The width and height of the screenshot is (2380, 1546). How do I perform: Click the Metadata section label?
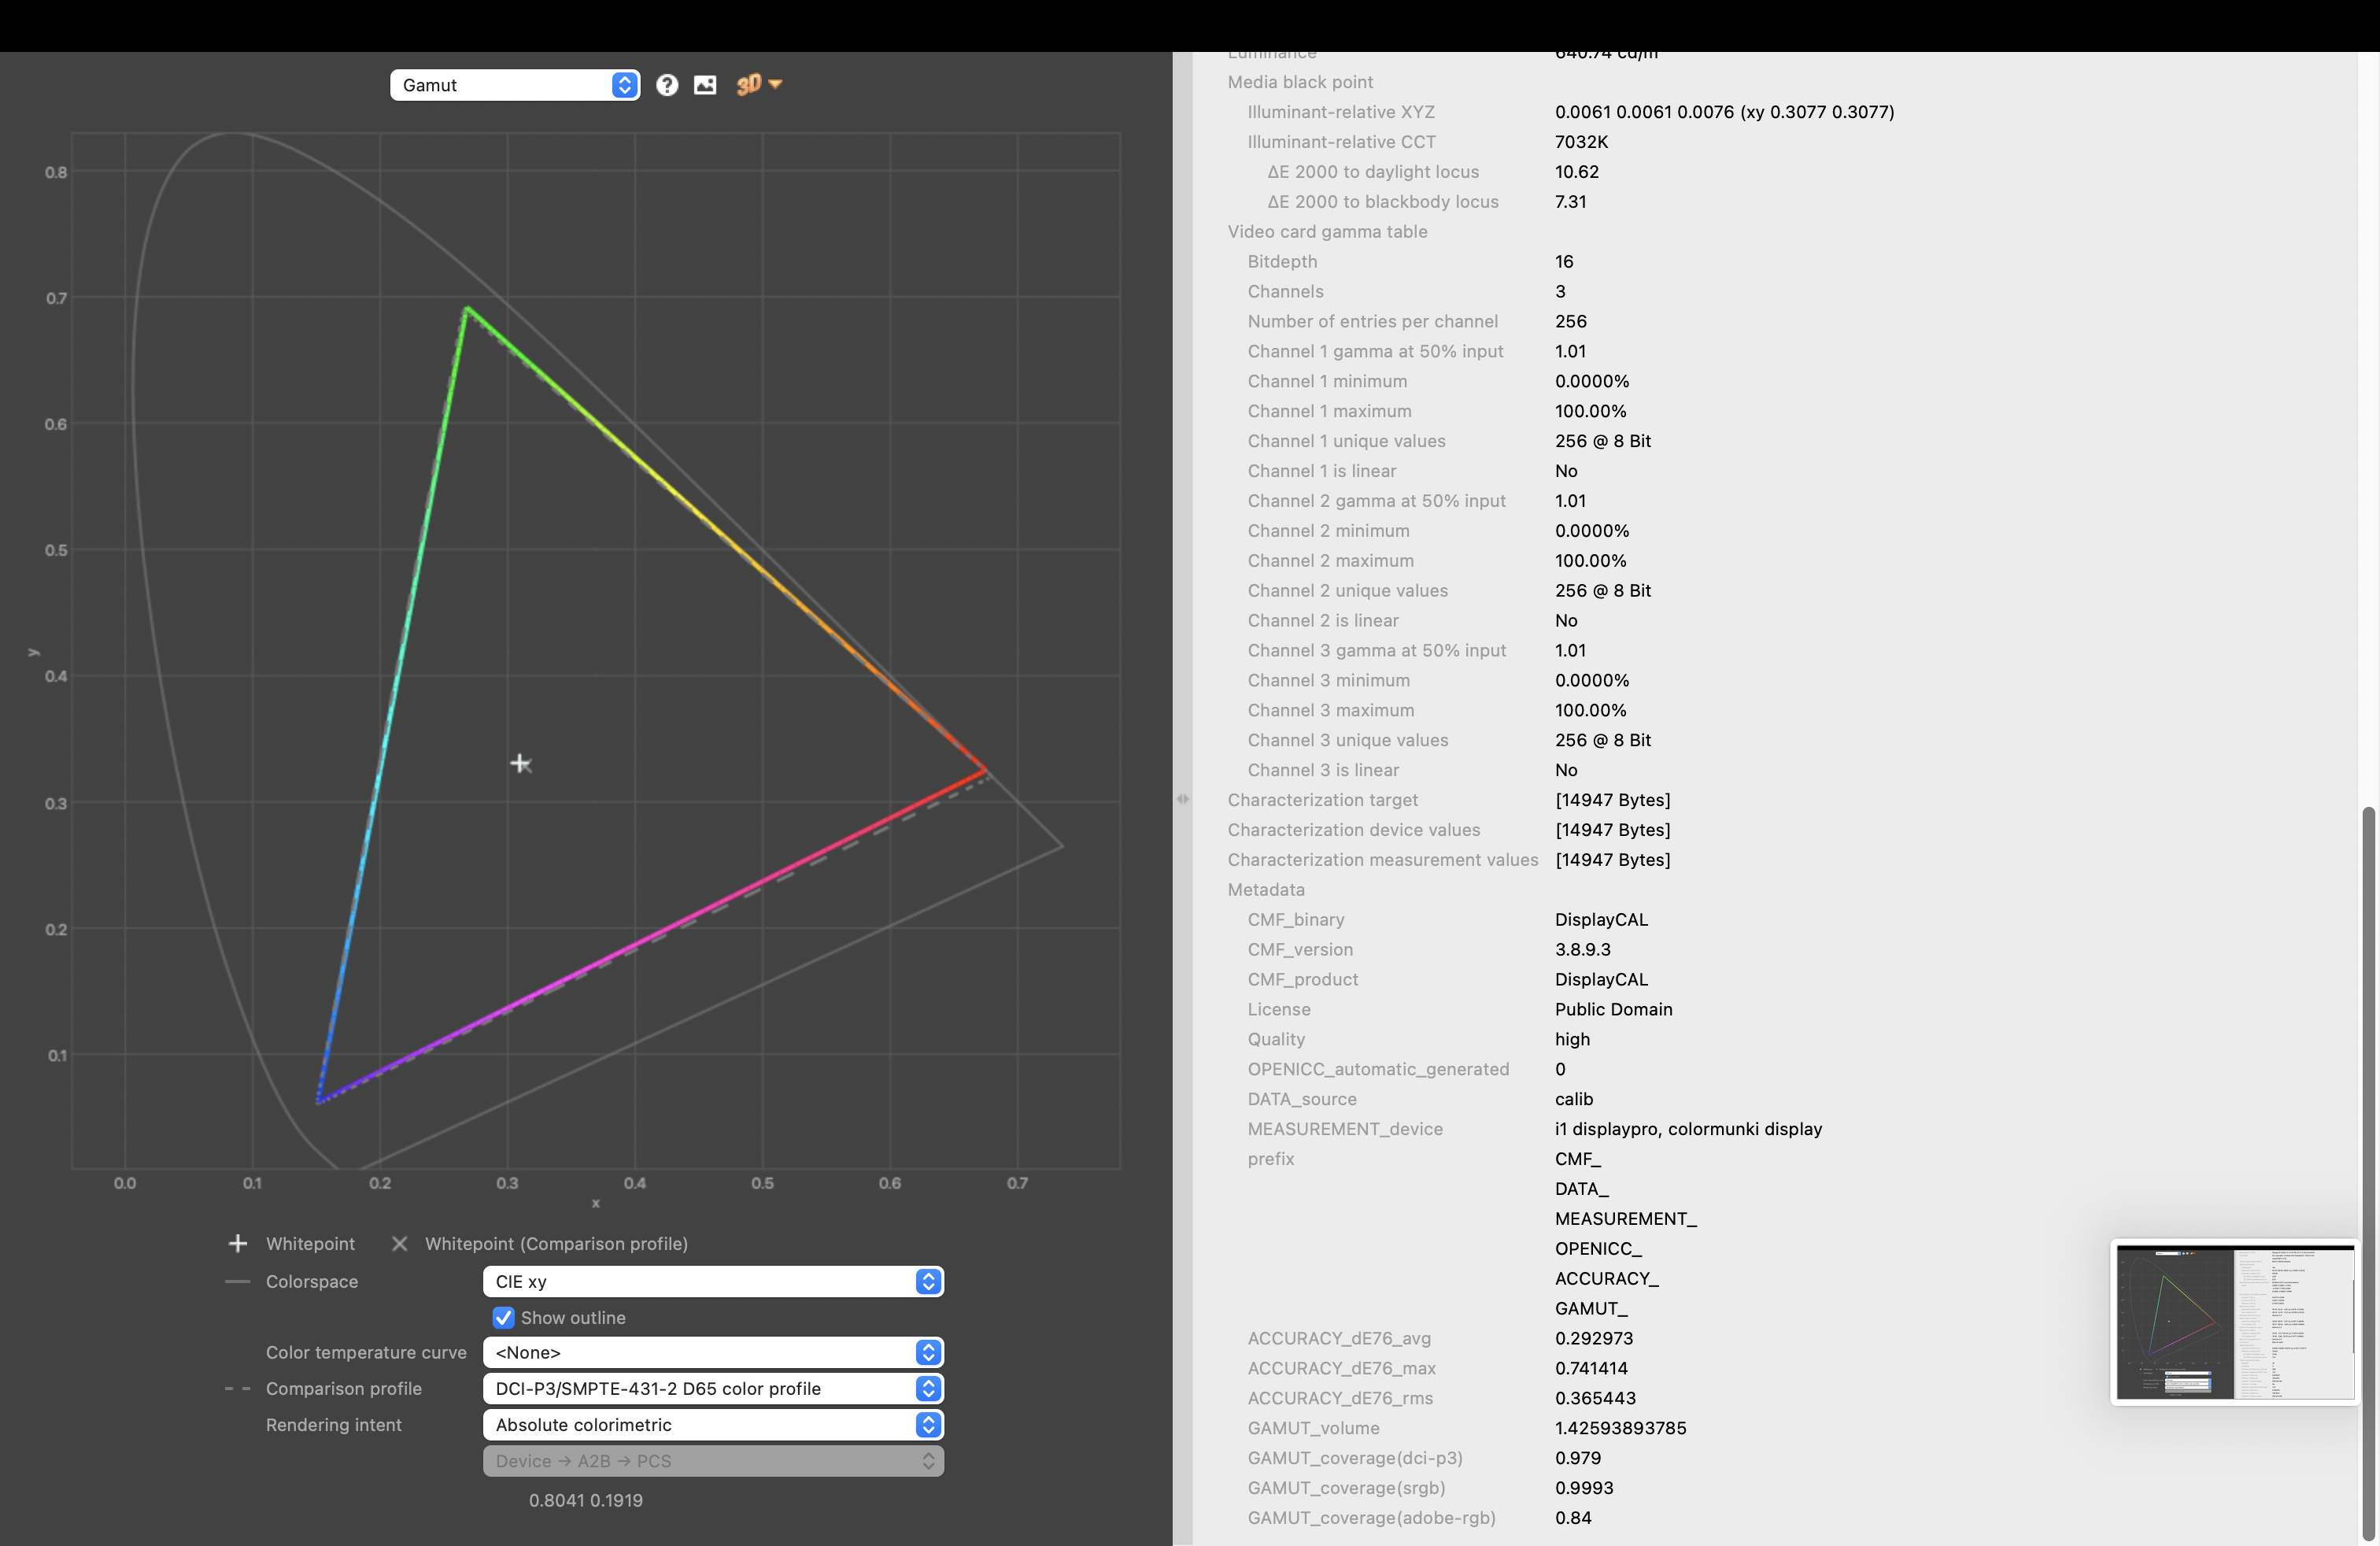pos(1266,889)
